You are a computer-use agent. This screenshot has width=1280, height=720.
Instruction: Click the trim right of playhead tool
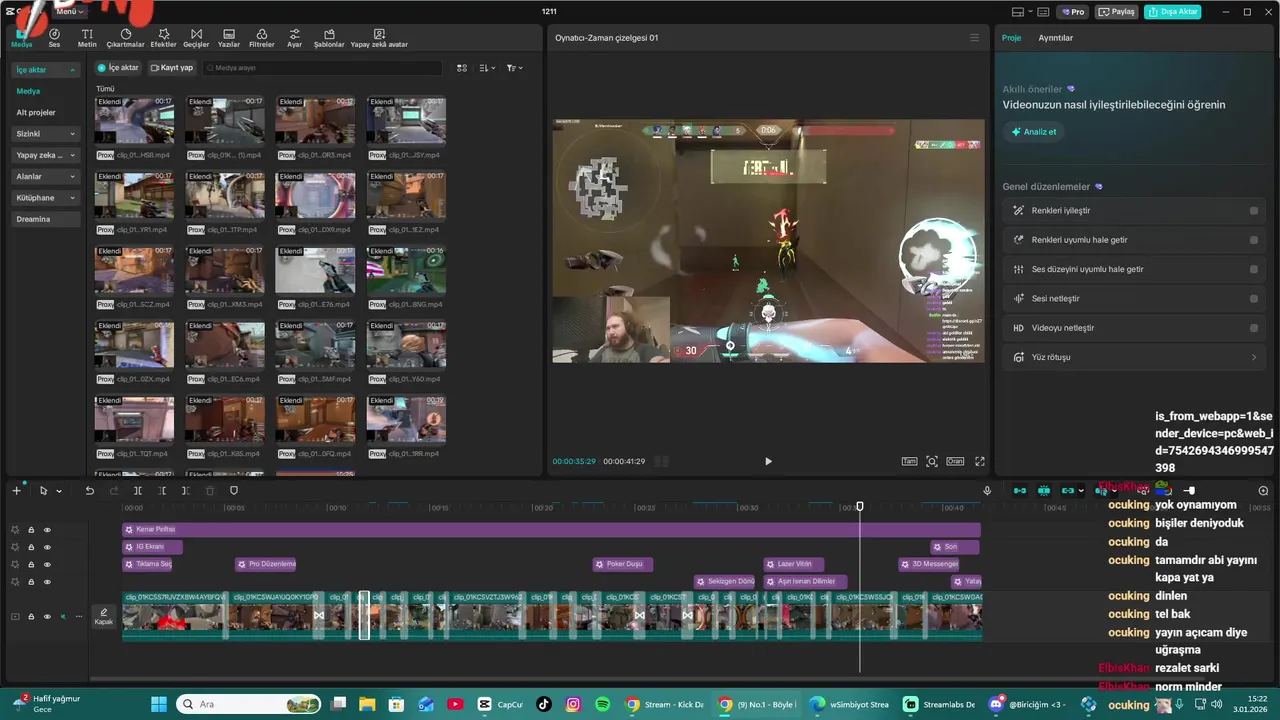(186, 491)
